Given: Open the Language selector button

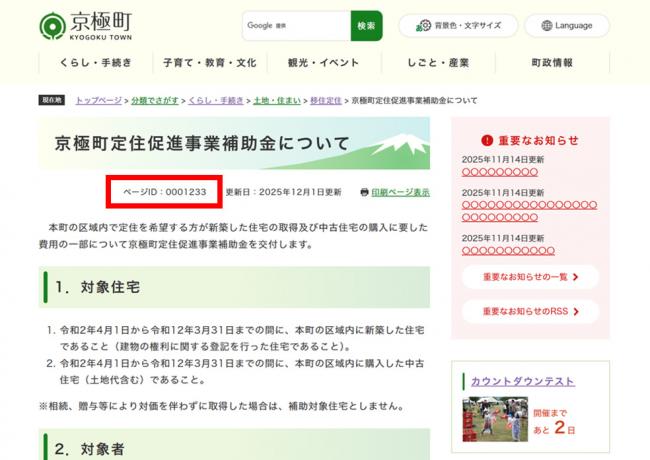Looking at the screenshot, I should (x=567, y=26).
